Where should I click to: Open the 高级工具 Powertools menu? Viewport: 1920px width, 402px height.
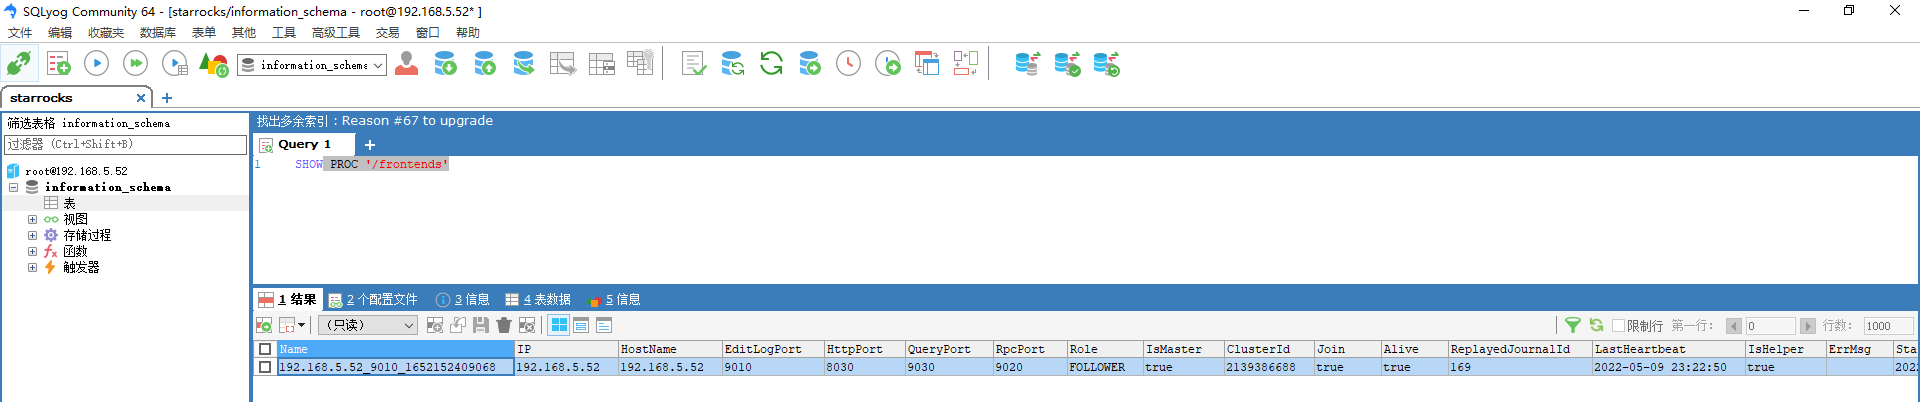coord(336,33)
